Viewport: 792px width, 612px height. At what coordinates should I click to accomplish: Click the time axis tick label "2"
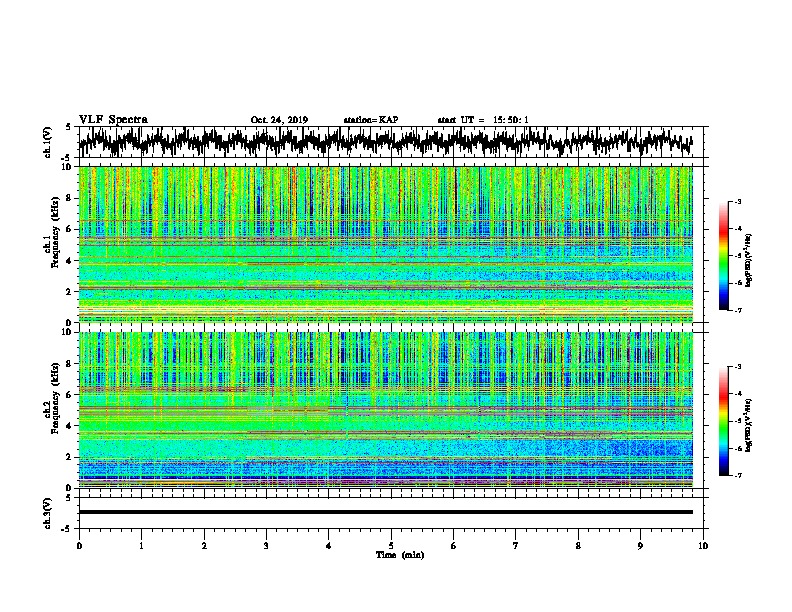pyautogui.click(x=204, y=546)
